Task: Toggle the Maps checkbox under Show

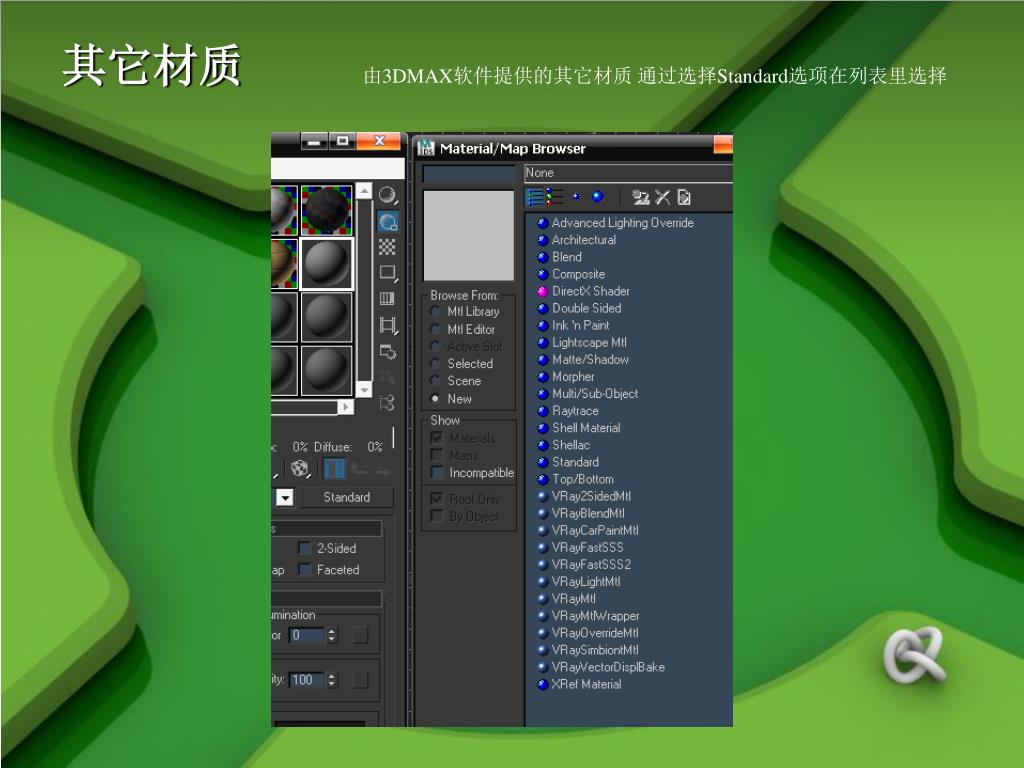Action: coord(437,455)
